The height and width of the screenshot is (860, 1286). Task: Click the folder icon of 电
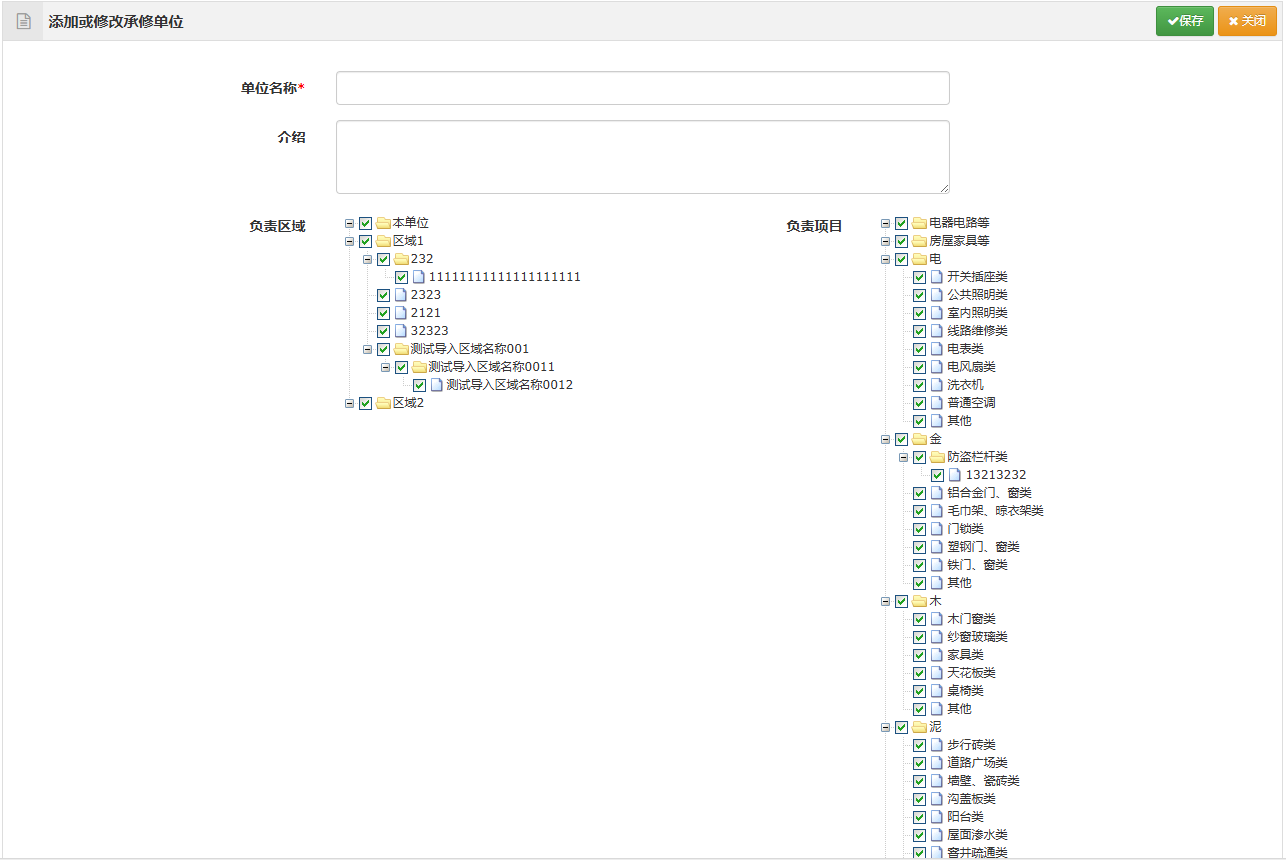coord(920,259)
